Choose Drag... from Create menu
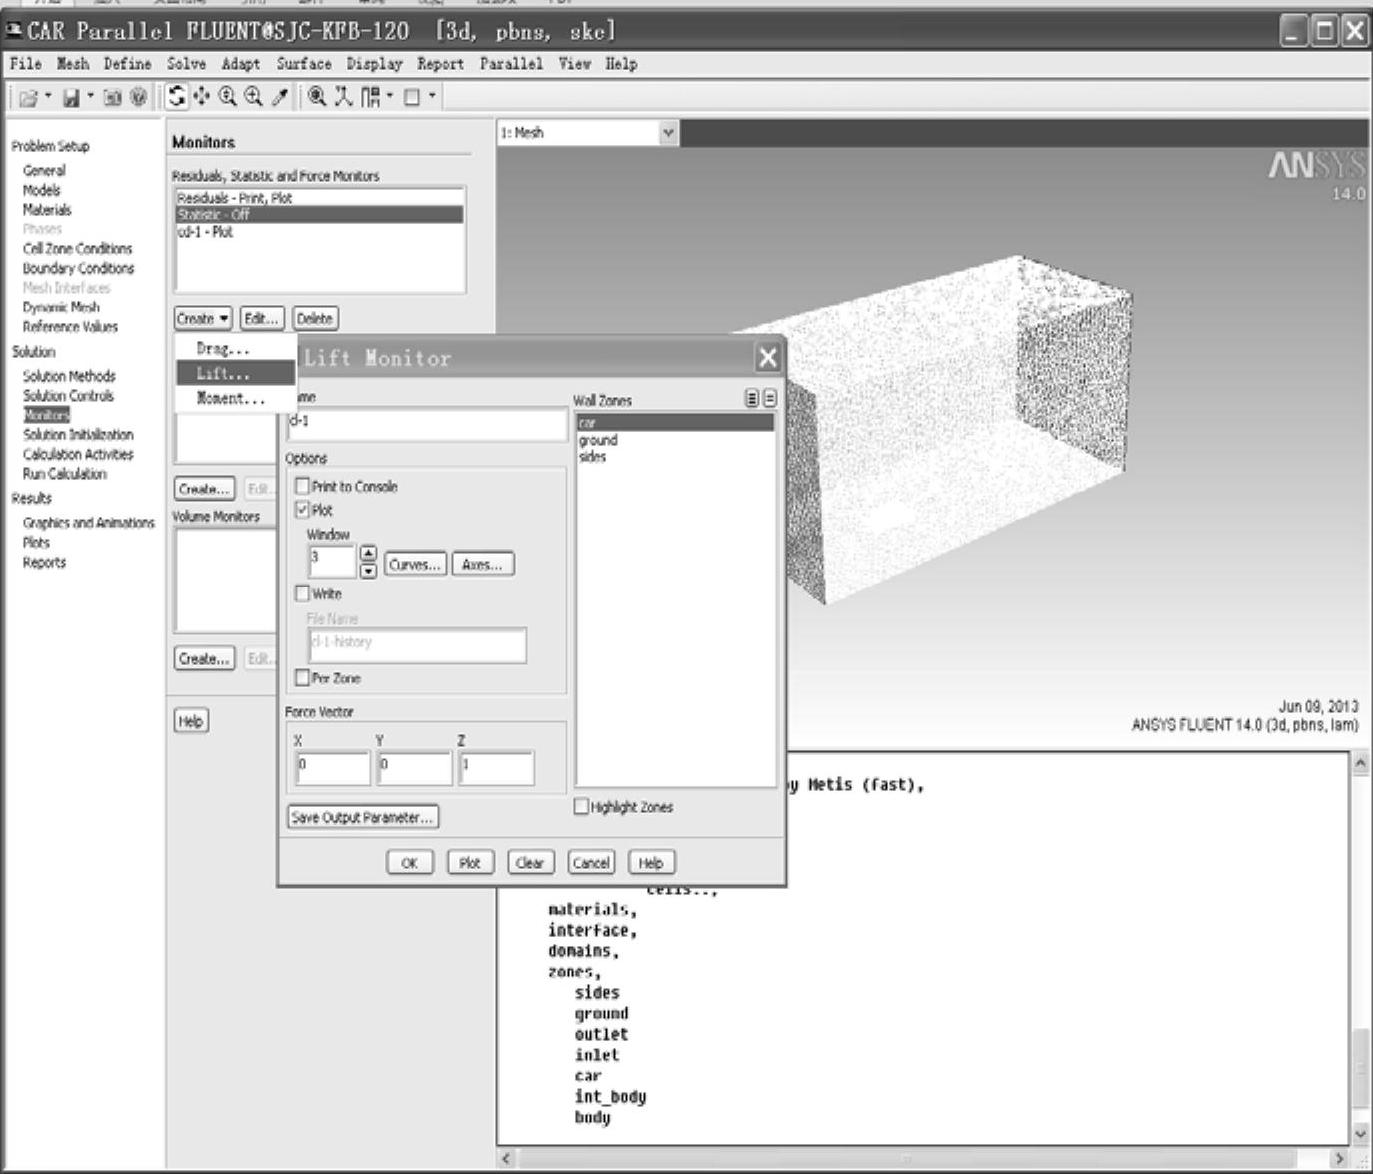This screenshot has width=1373, height=1174. (236, 349)
